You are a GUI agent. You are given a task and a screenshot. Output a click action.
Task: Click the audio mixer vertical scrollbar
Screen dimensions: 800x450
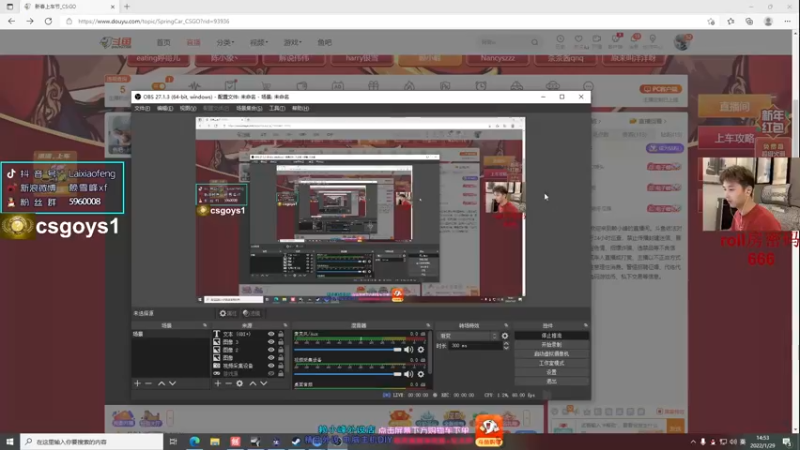[431, 352]
